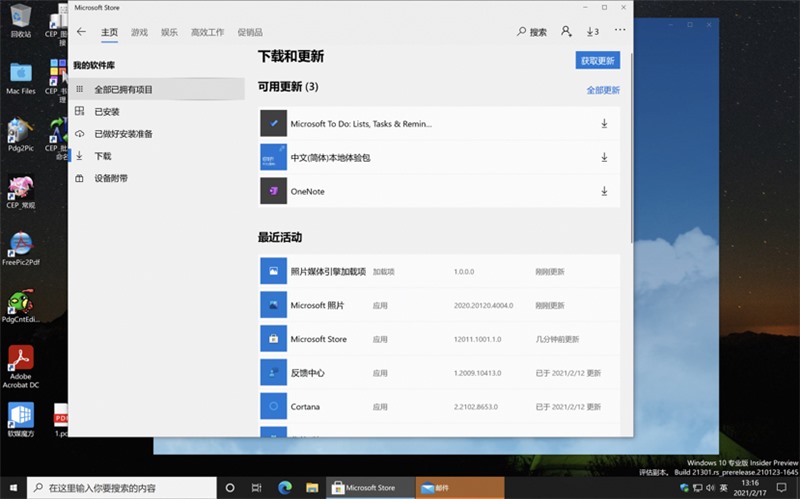Open the Pdg2Pic desktop shortcut
The image size is (800, 499).
21,135
